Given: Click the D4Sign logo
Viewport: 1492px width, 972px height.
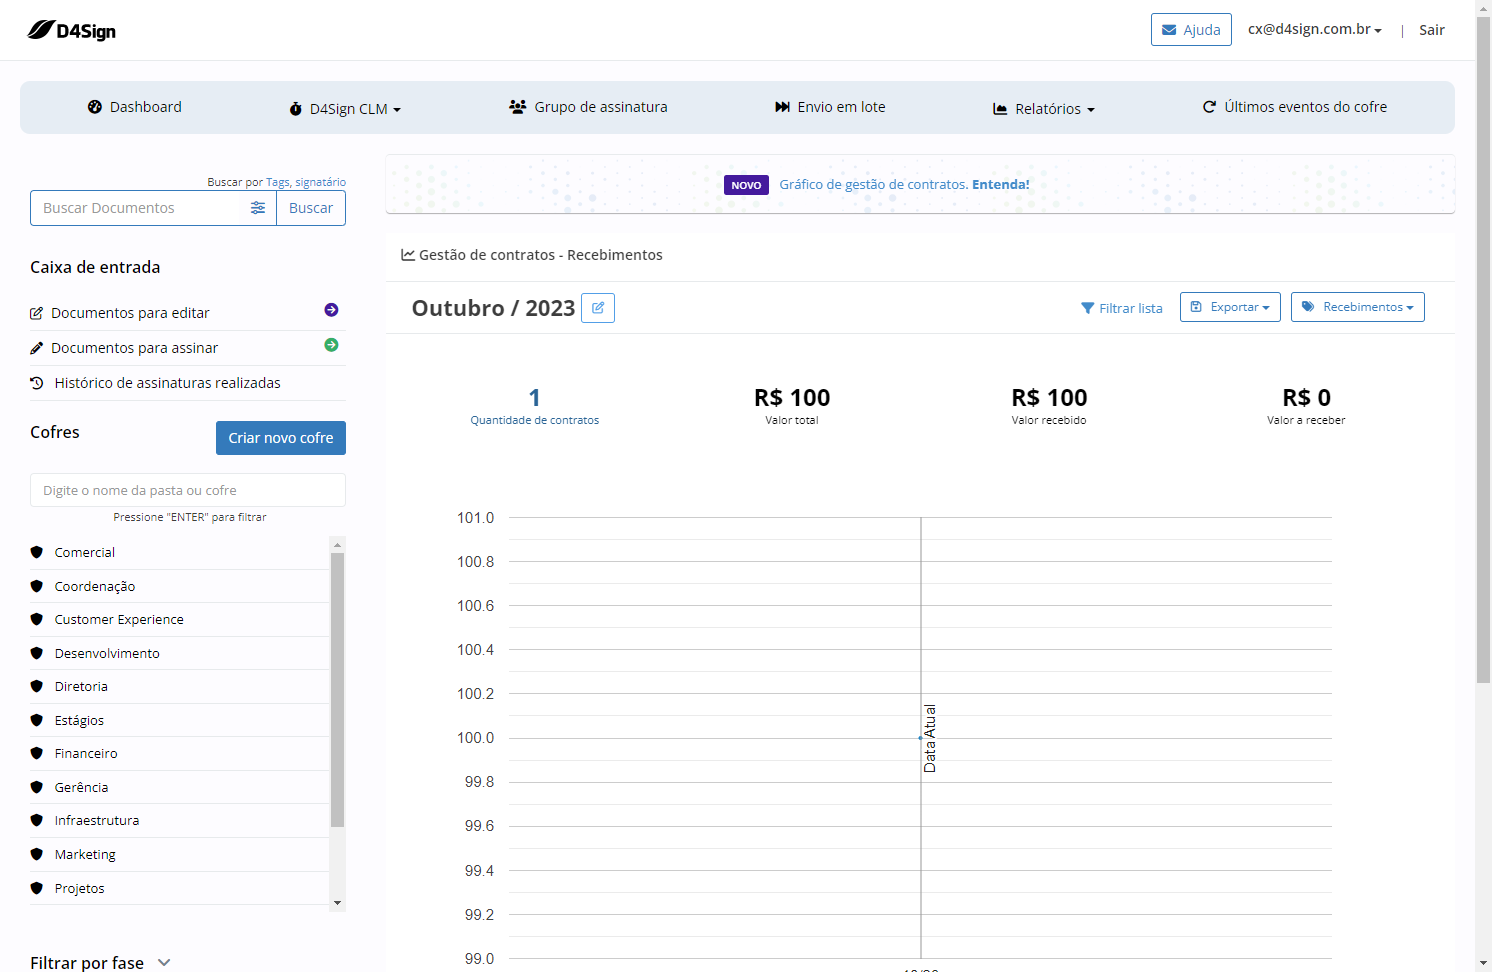Looking at the screenshot, I should tap(71, 30).
